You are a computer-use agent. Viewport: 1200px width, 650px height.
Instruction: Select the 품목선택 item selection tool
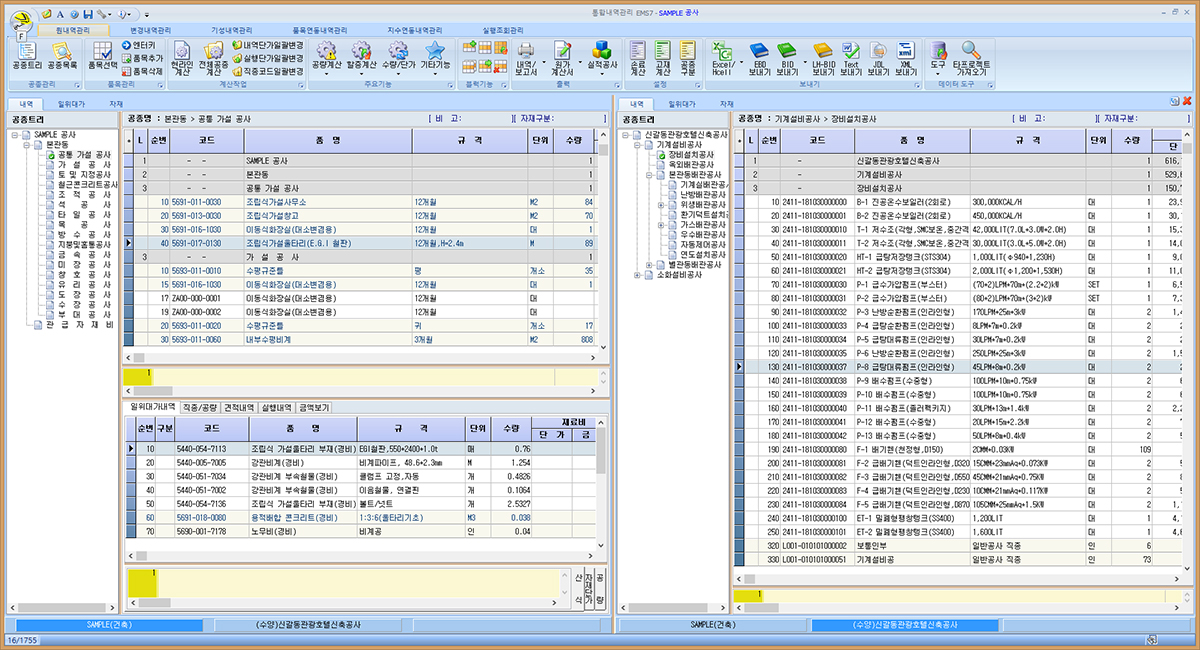(x=102, y=56)
